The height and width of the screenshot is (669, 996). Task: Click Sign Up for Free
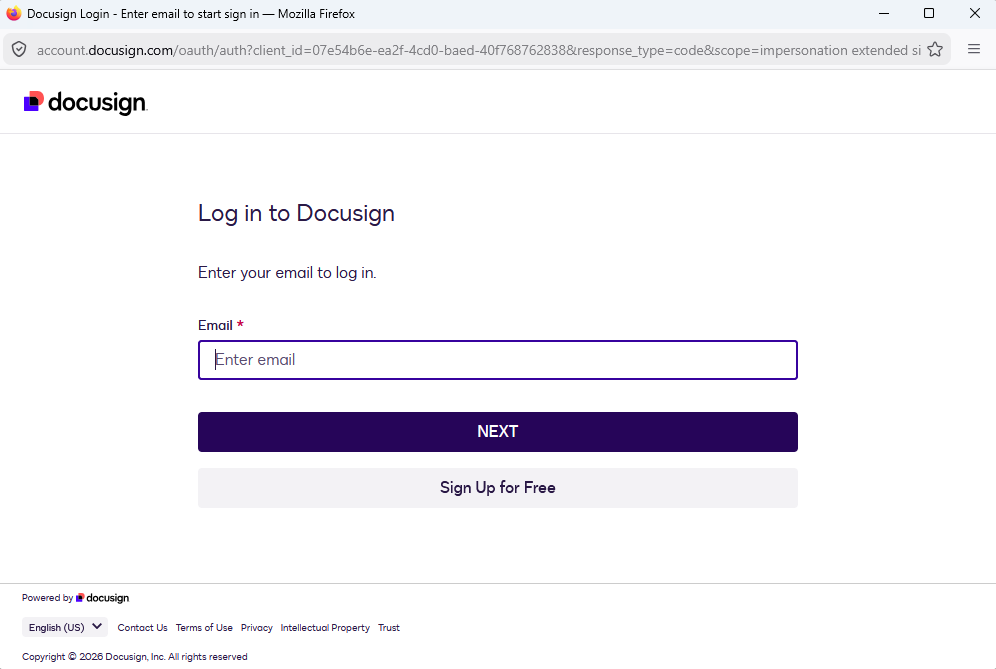497,487
